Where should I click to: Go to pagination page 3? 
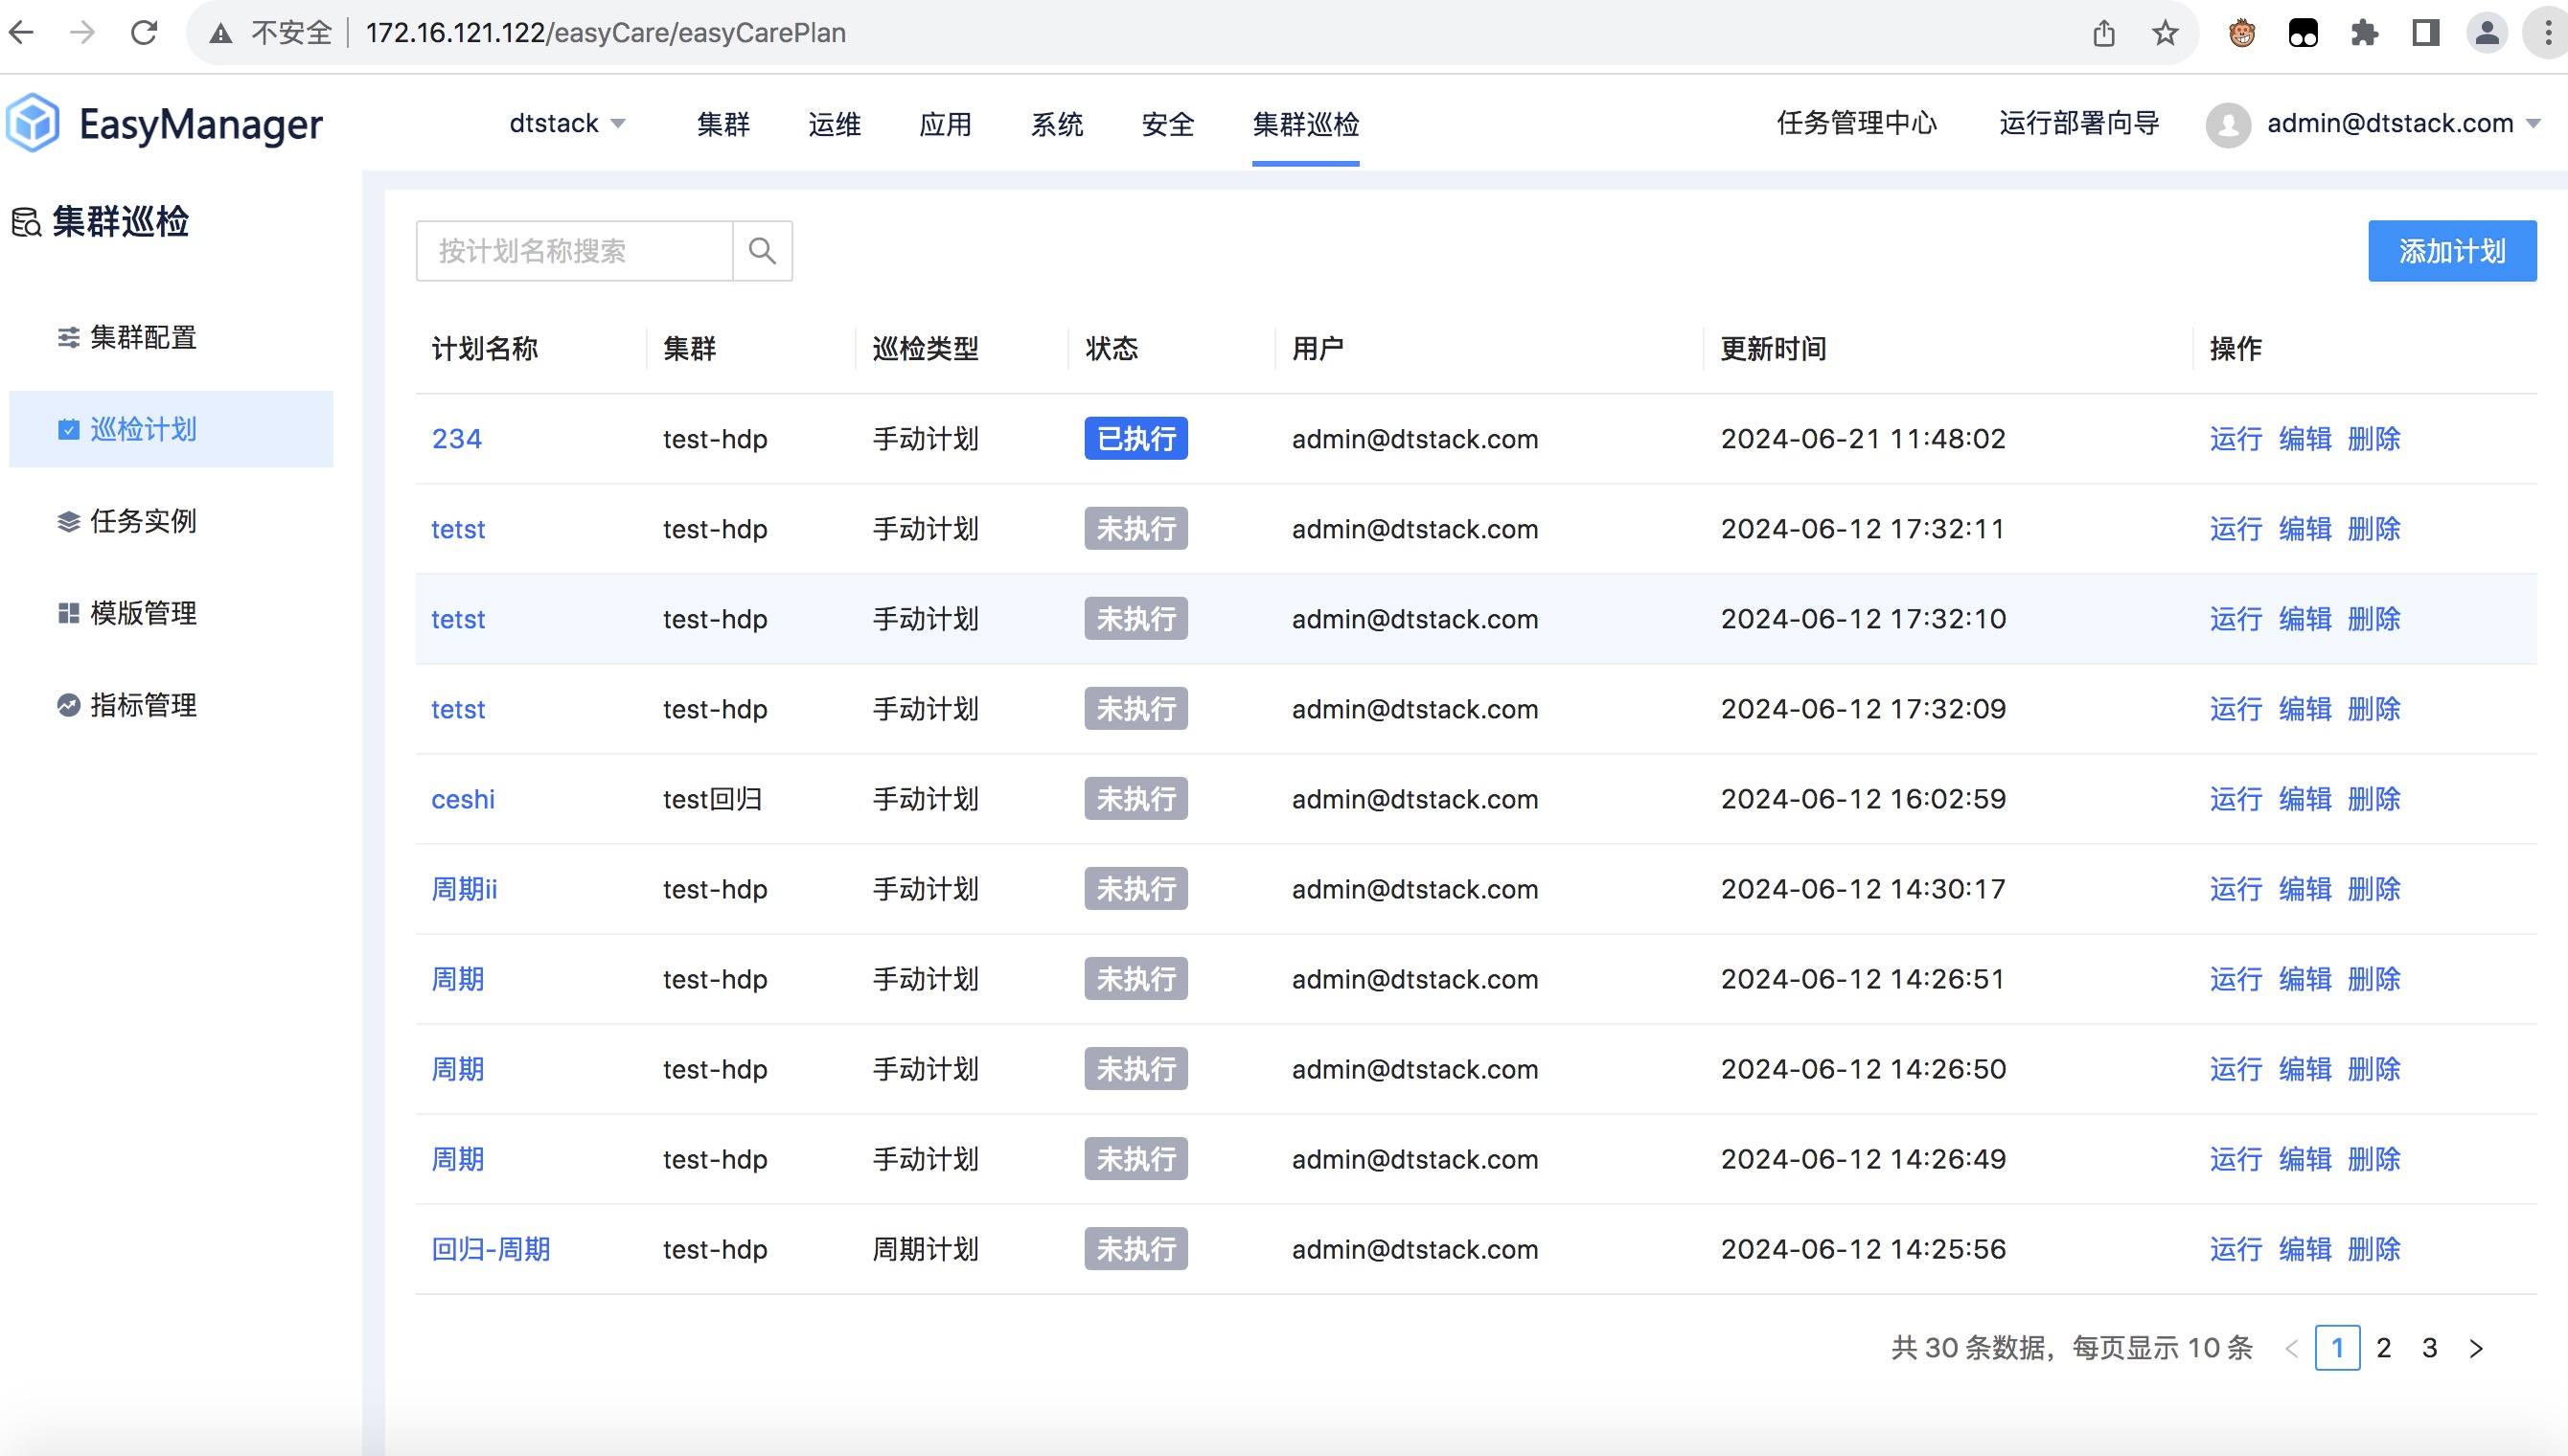[2430, 1348]
